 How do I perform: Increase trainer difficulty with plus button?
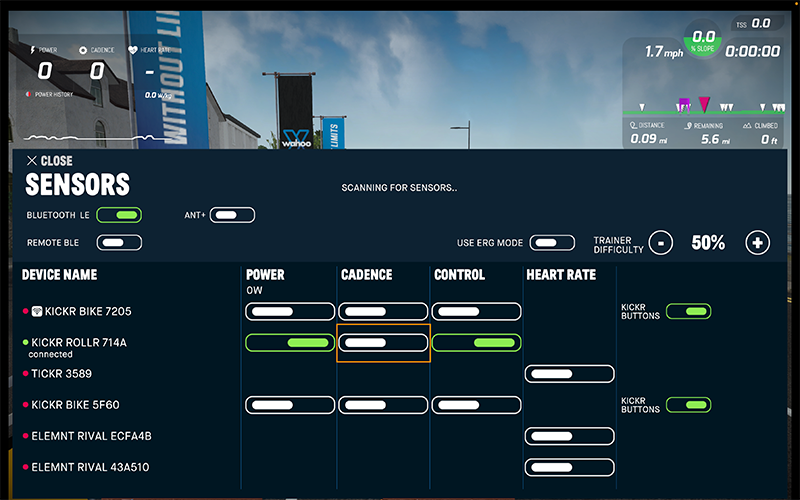pyautogui.click(x=758, y=243)
